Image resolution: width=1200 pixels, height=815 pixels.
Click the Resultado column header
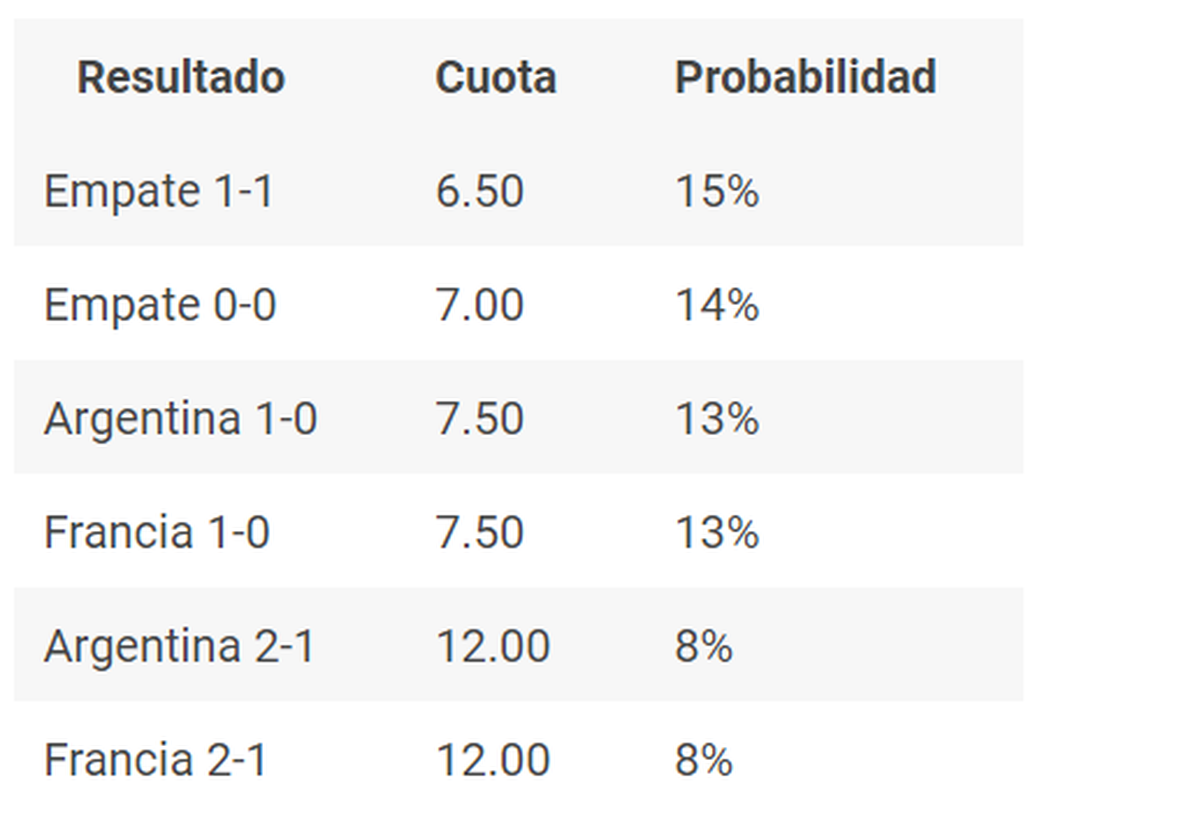pyautogui.click(x=181, y=77)
